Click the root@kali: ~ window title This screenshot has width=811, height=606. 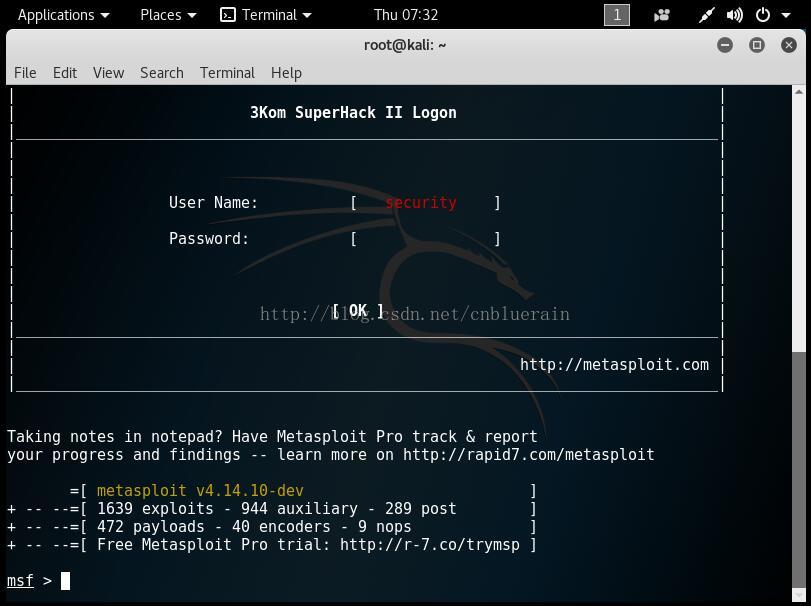tap(405, 45)
